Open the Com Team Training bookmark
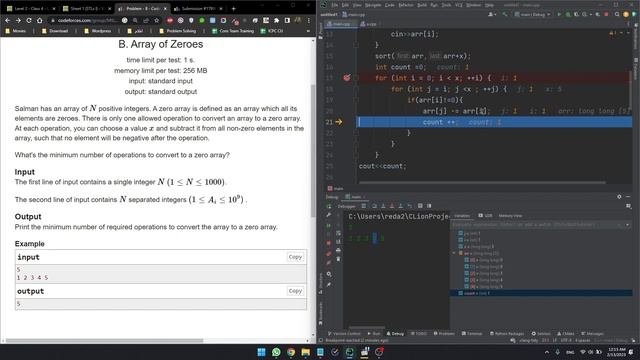This screenshot has height=360, width=640. (233, 31)
